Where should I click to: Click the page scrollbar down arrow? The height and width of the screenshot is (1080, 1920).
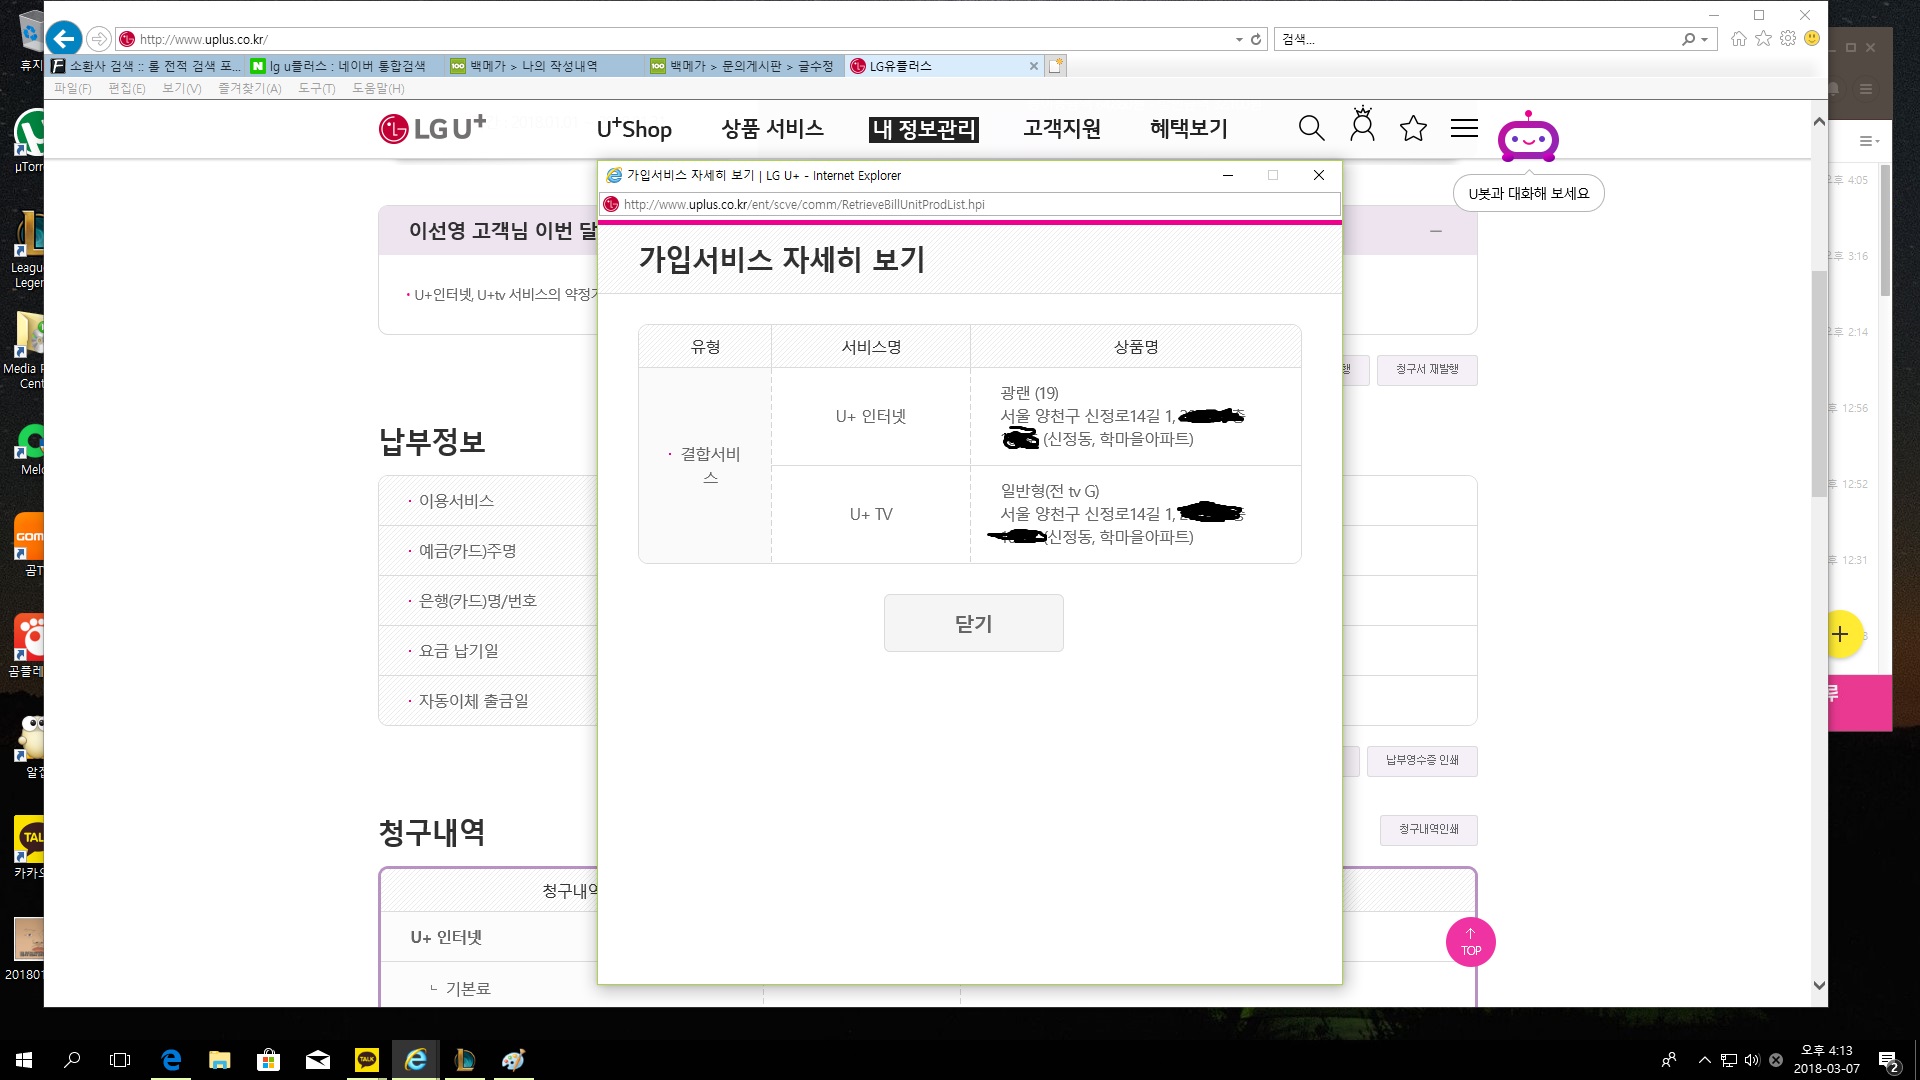1819,985
